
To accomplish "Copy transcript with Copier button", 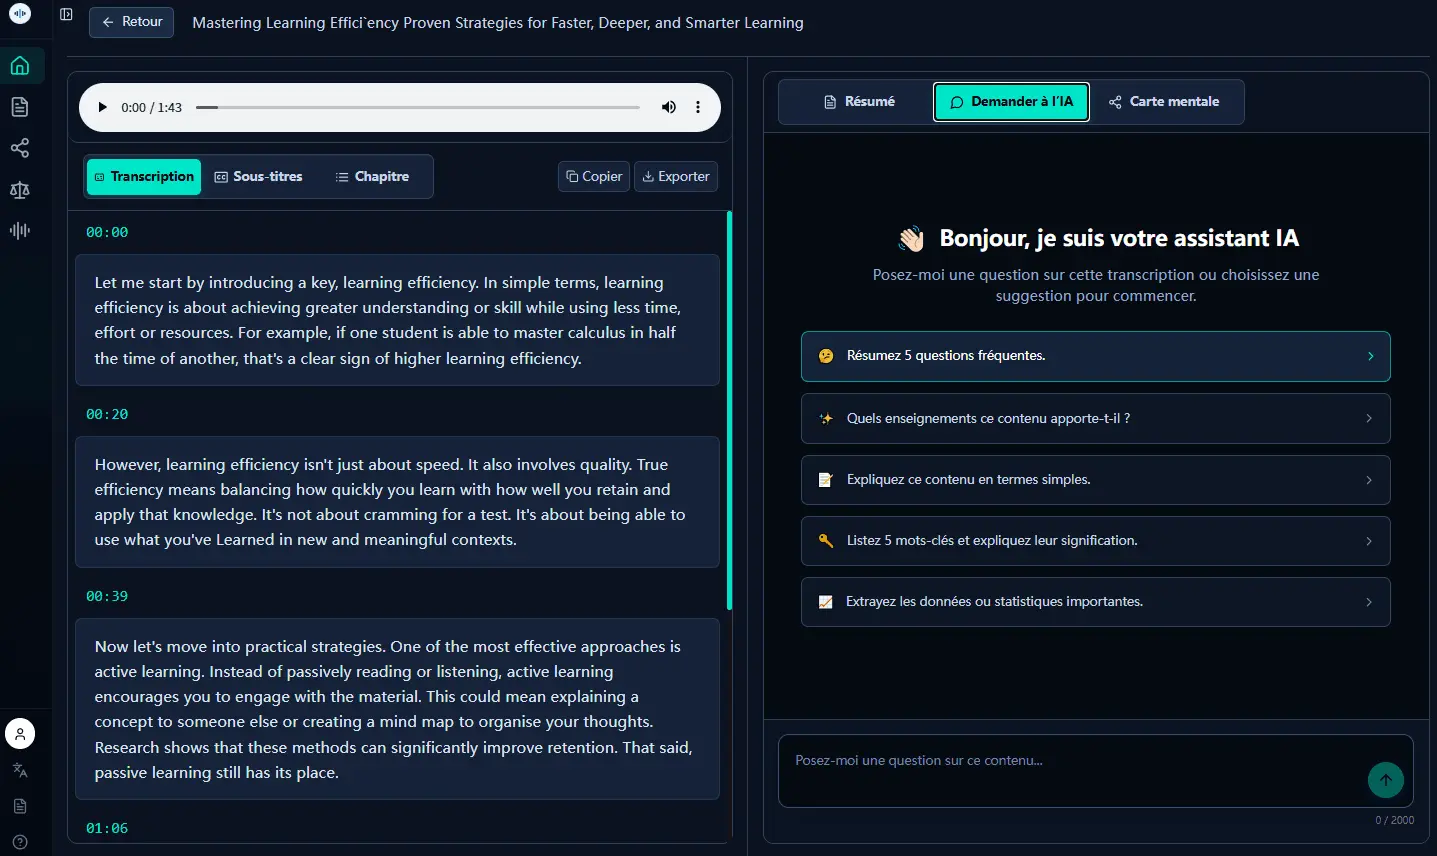I will pos(594,176).
